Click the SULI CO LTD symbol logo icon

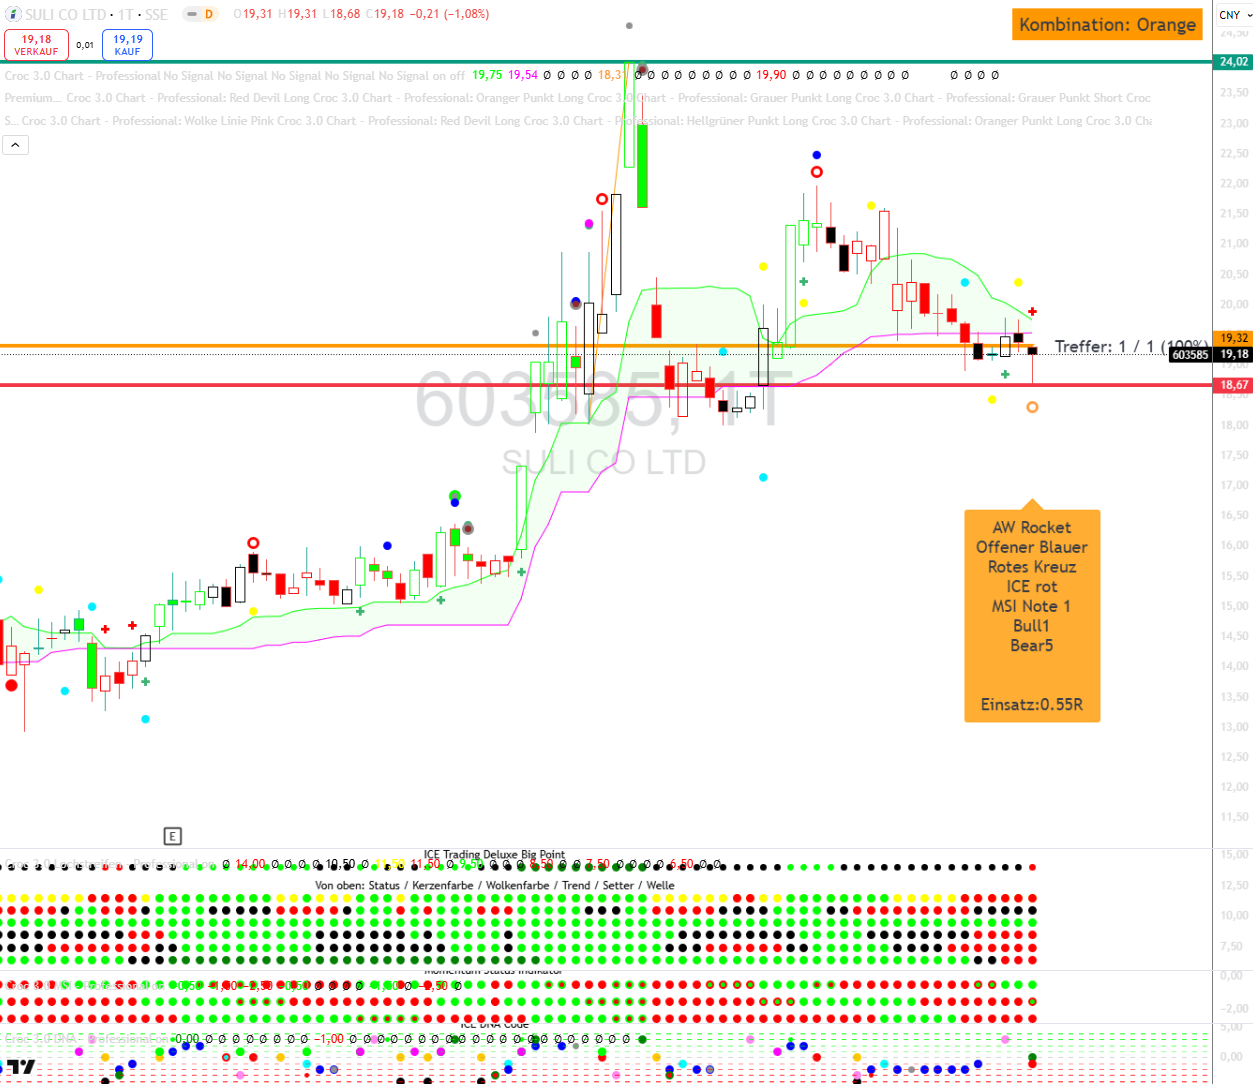tap(13, 14)
